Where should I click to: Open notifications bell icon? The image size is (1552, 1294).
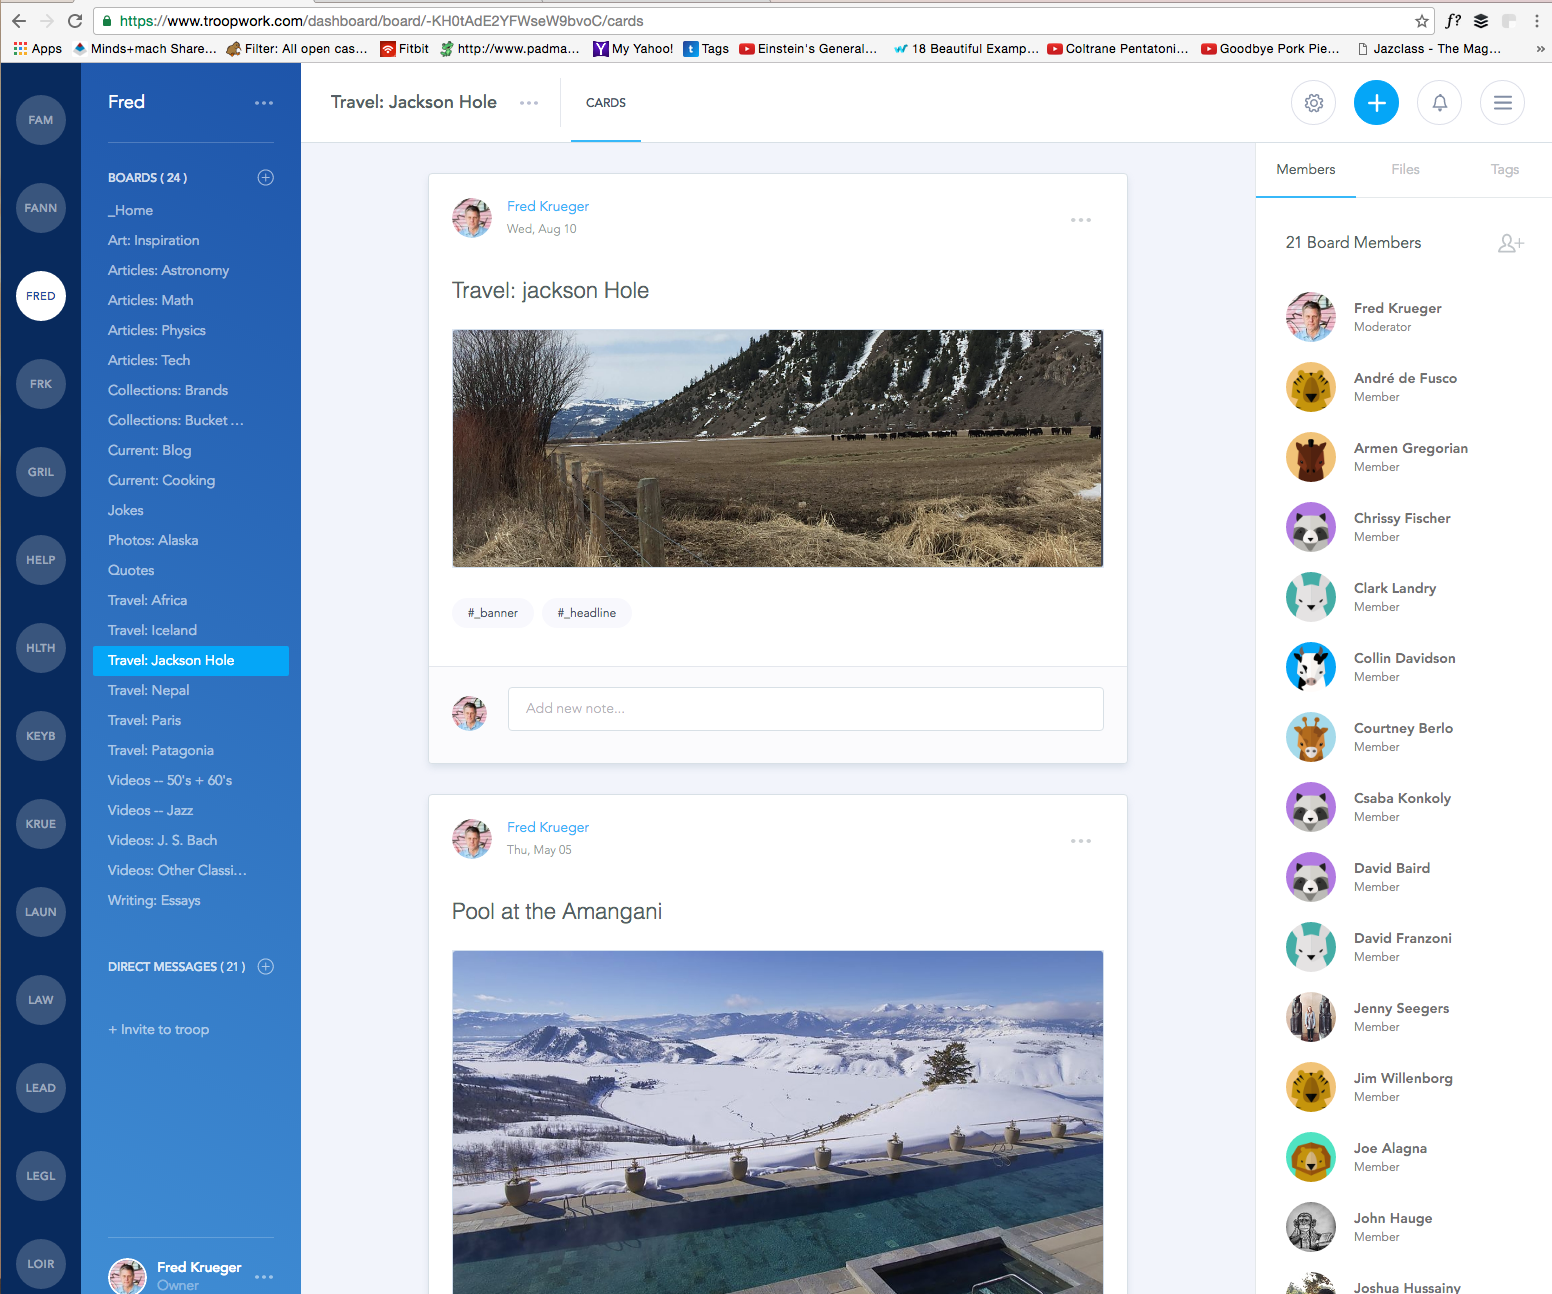tap(1439, 103)
